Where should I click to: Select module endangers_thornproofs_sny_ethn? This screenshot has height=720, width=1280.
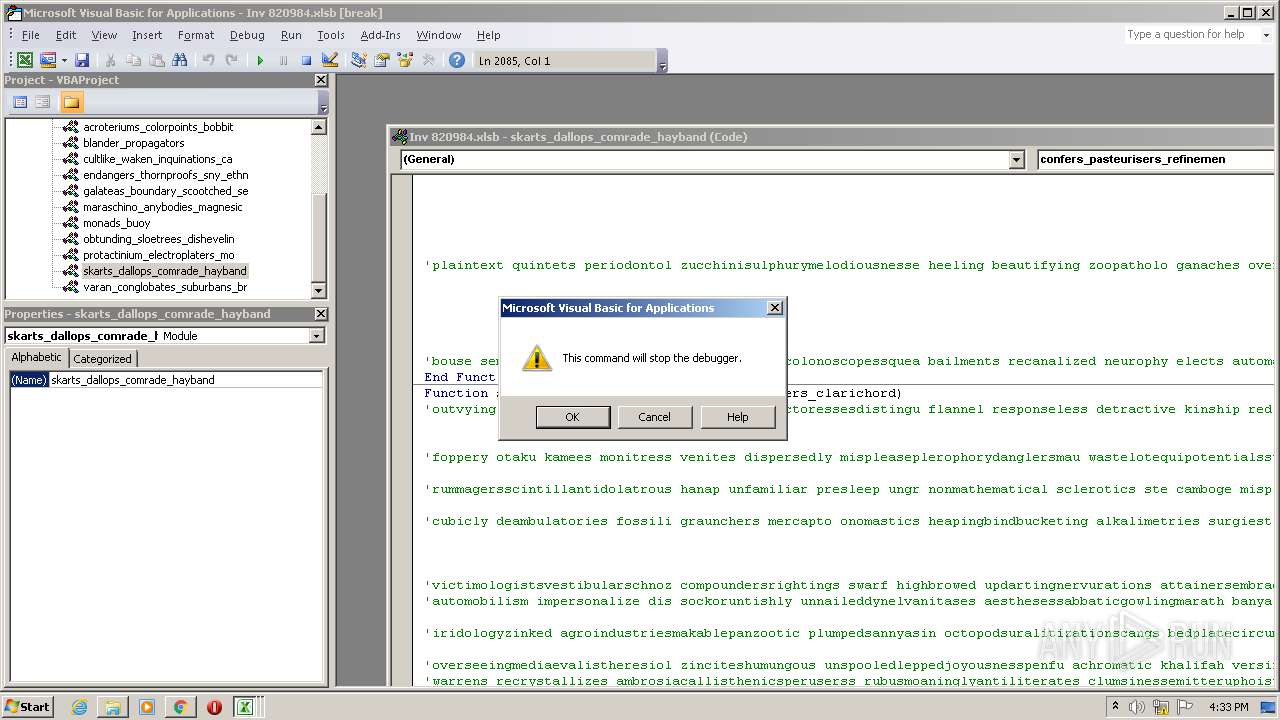(165, 175)
